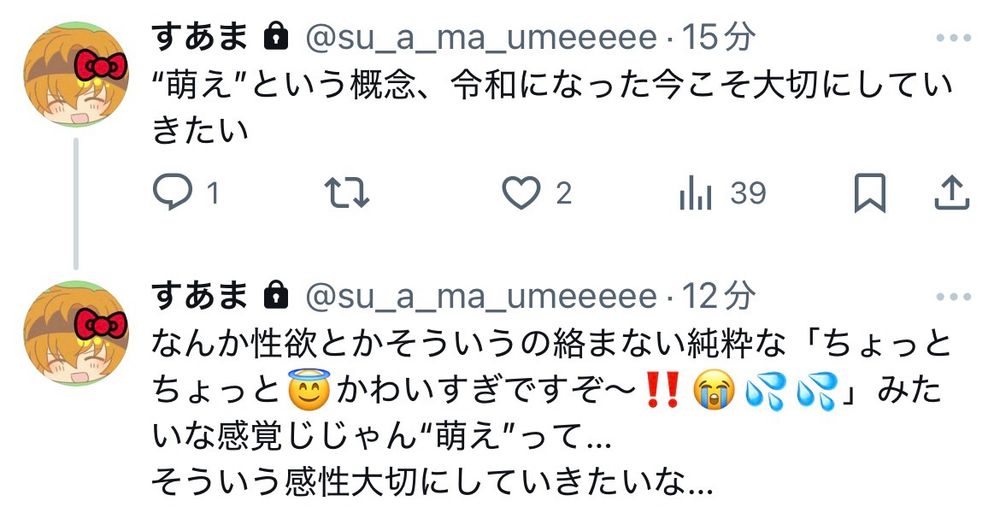1000x514 pixels.
Task: Open the 12分 timestamp link
Action: click(x=719, y=295)
